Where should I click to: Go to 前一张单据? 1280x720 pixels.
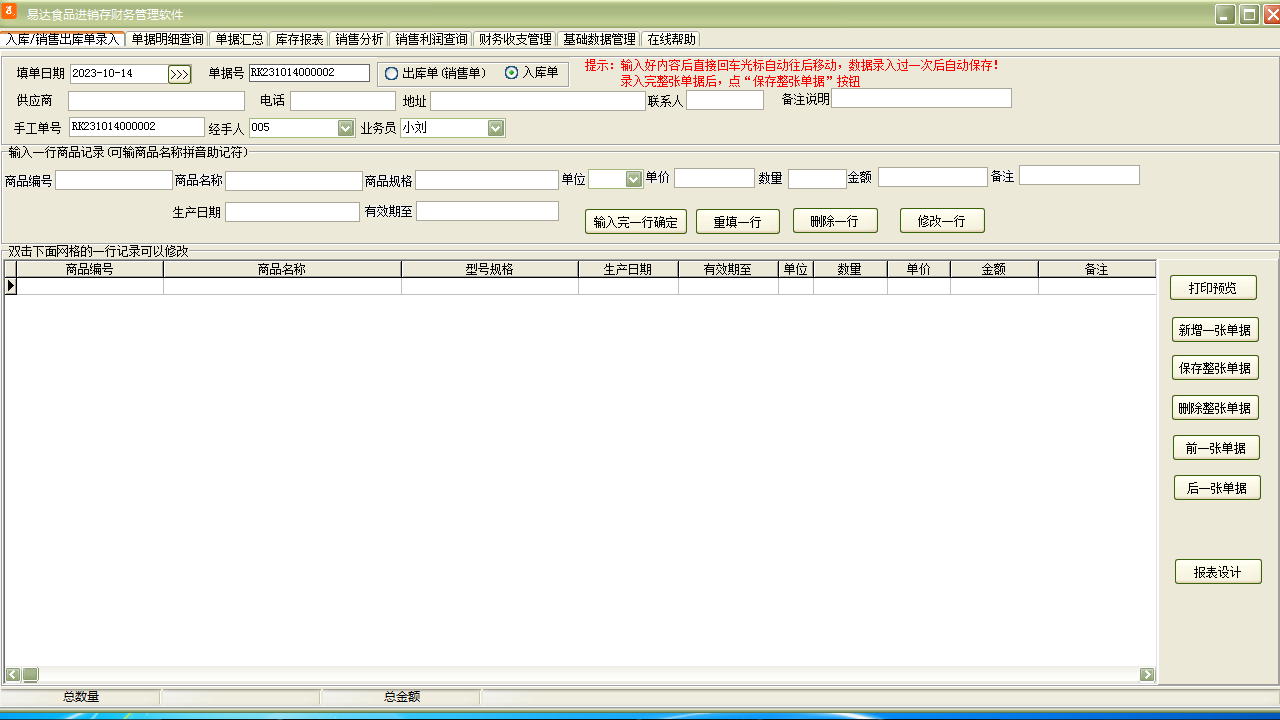click(1216, 448)
